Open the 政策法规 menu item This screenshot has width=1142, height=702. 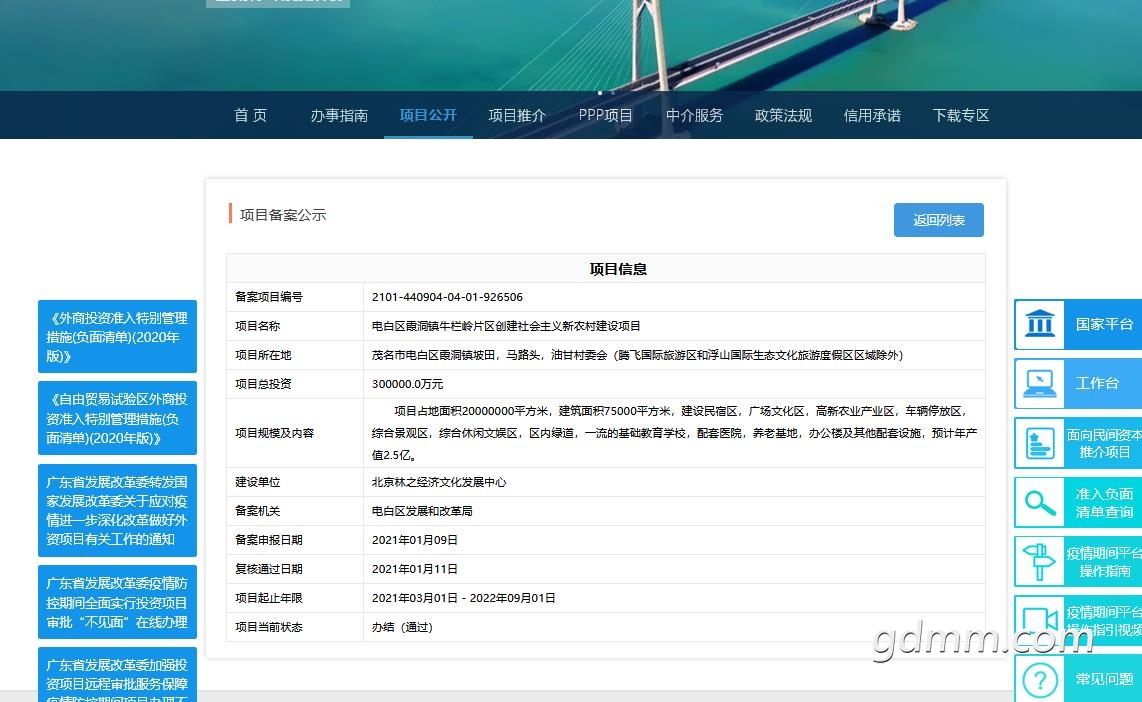click(x=783, y=115)
